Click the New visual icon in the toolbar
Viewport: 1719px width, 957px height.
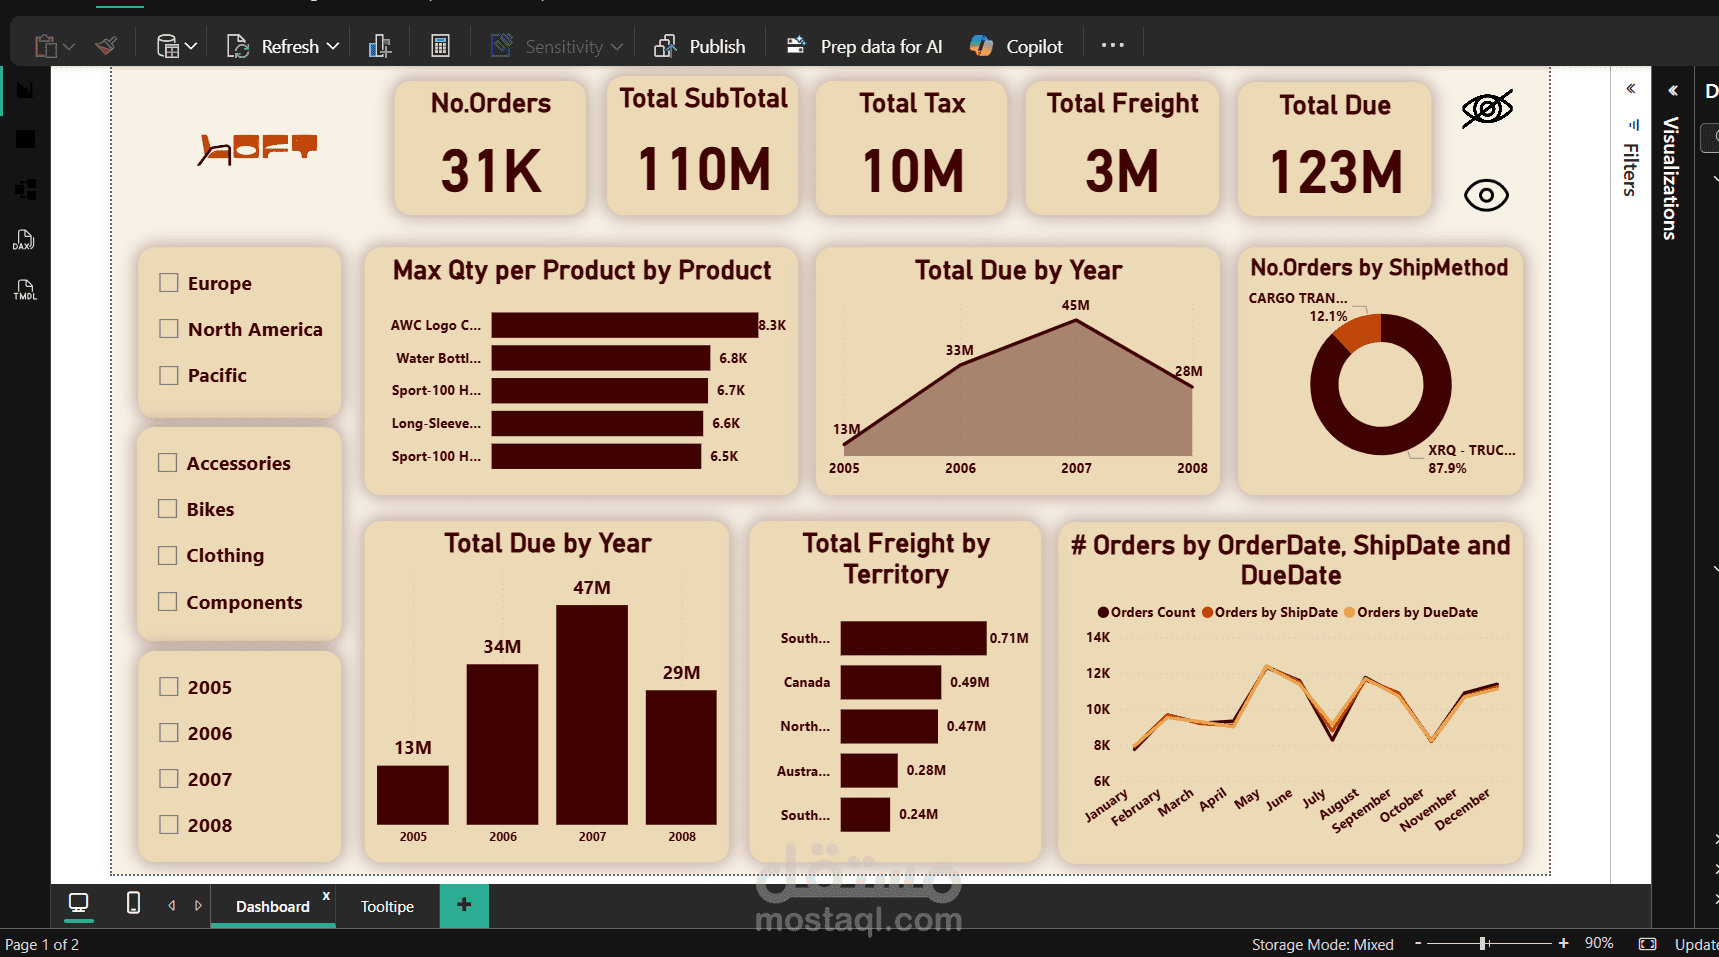click(x=380, y=45)
